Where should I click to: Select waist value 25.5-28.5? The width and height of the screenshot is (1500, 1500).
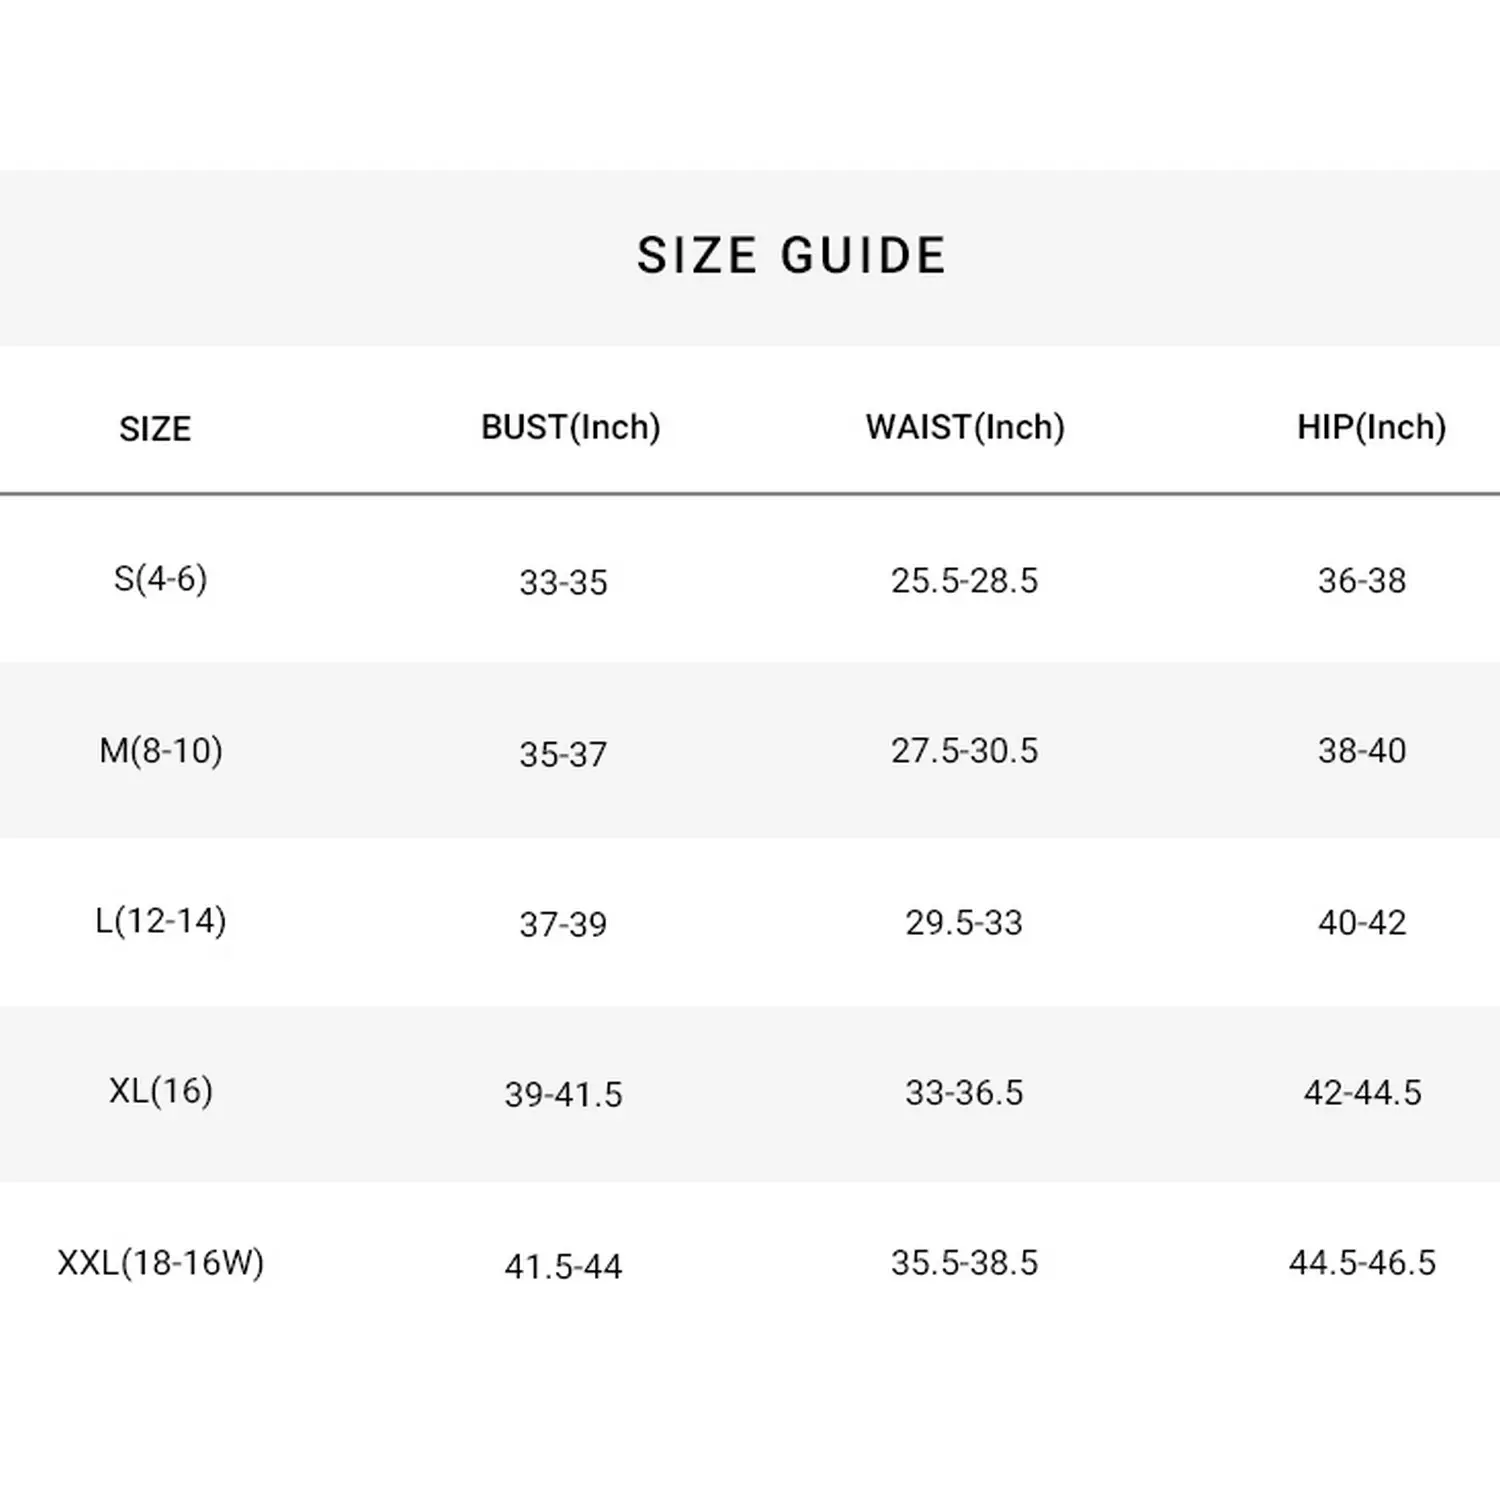pos(965,581)
